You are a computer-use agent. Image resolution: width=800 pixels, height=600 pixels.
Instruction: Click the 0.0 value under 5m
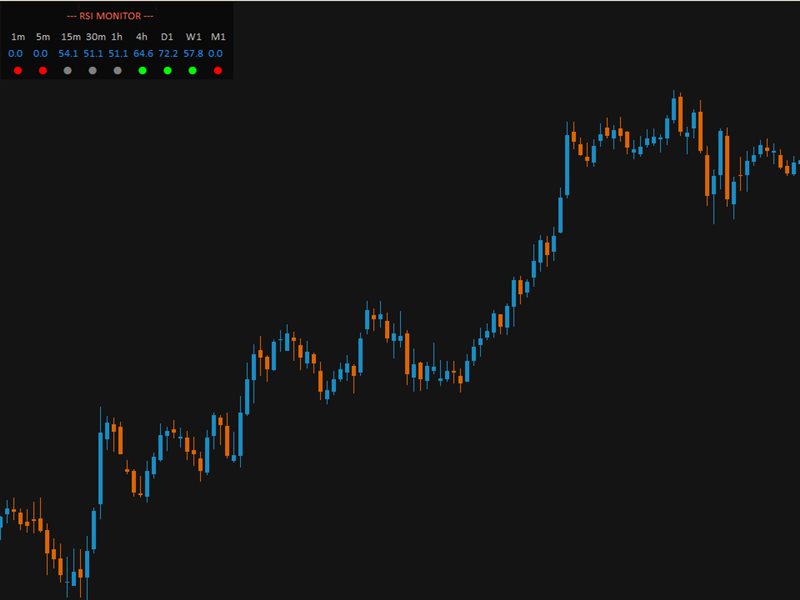[x=40, y=54]
